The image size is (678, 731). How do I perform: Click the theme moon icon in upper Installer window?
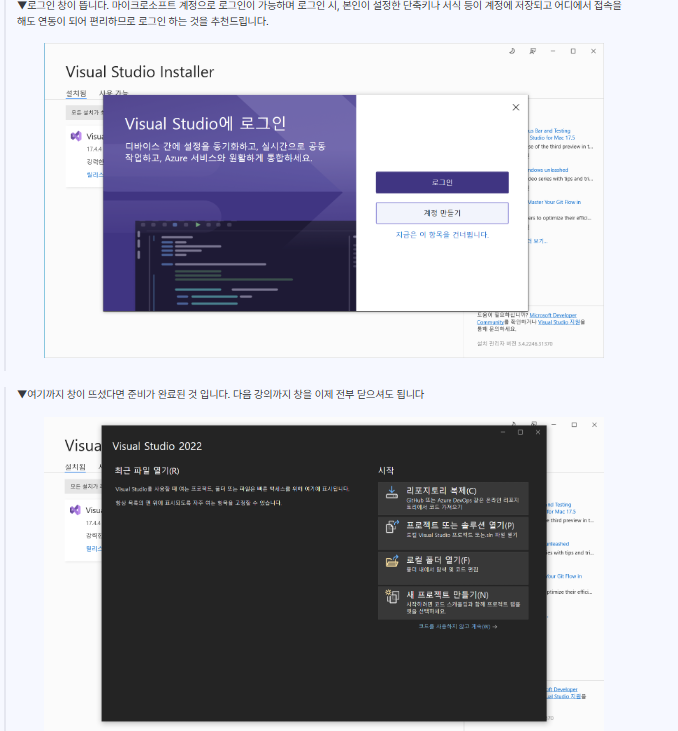(512, 51)
